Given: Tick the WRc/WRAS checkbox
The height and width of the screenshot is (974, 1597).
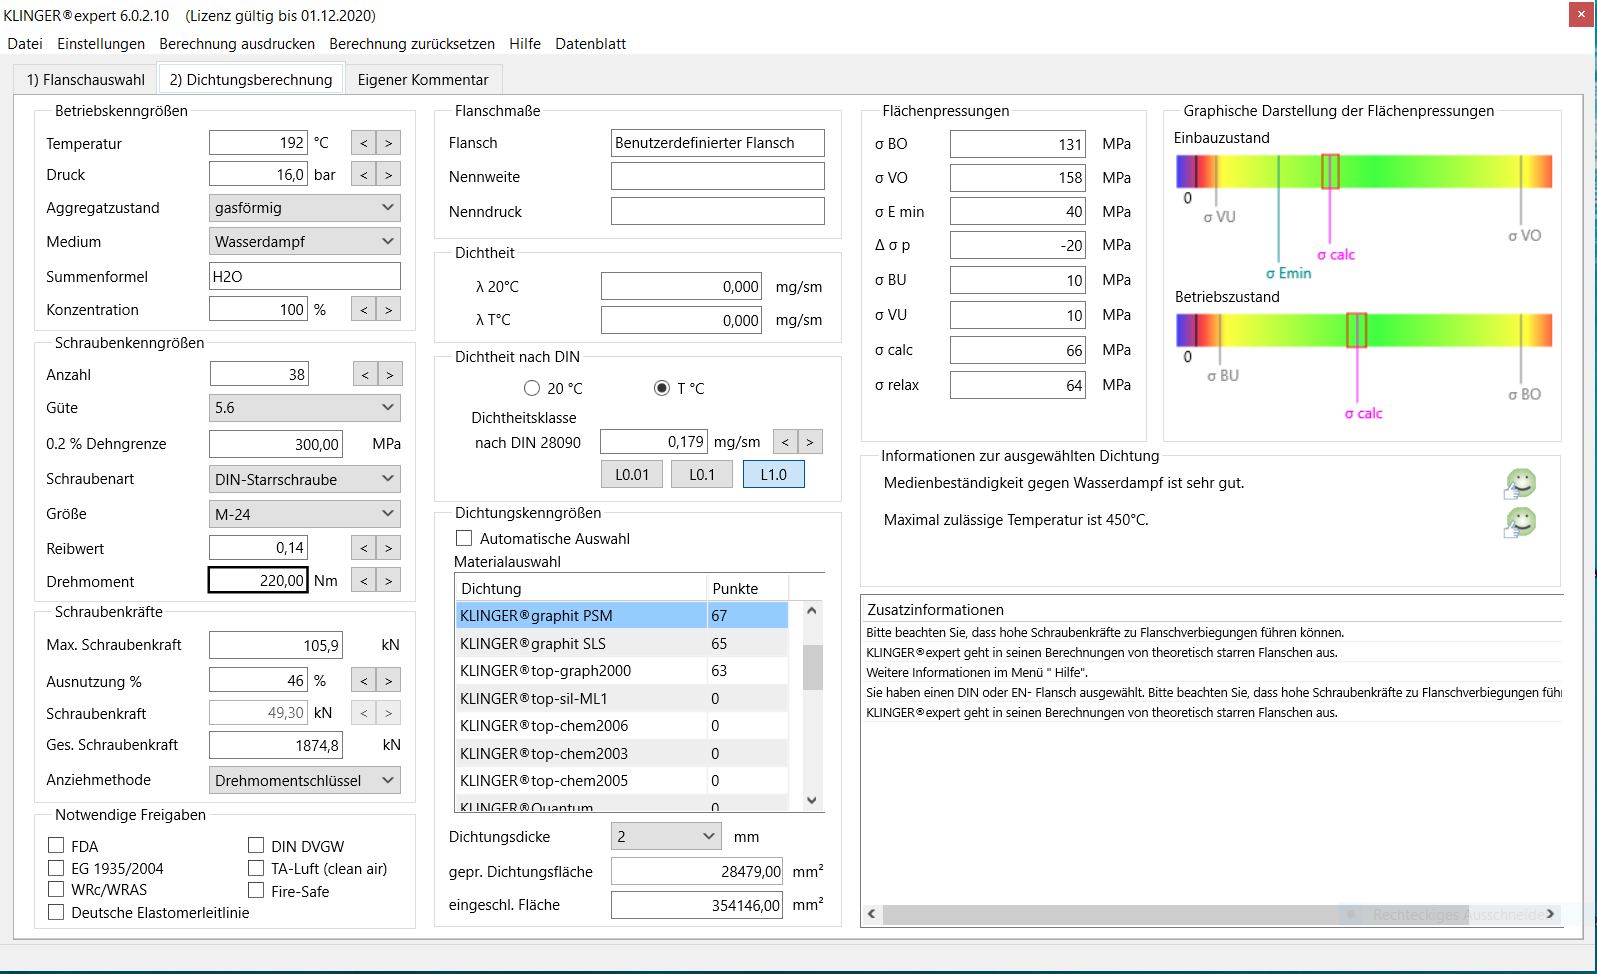Looking at the screenshot, I should (x=56, y=889).
